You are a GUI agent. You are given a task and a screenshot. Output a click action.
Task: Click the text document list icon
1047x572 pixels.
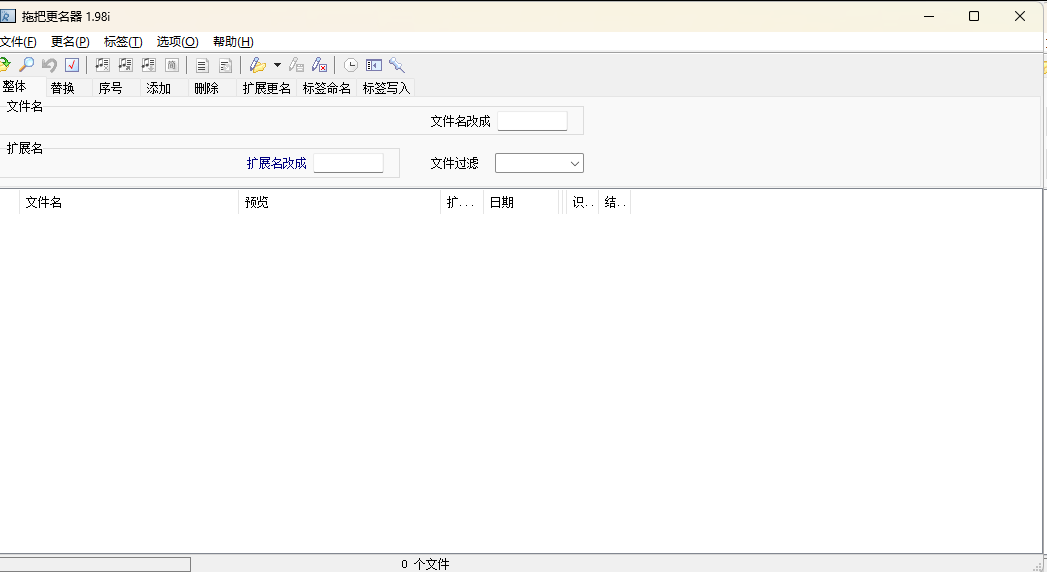(x=202, y=65)
